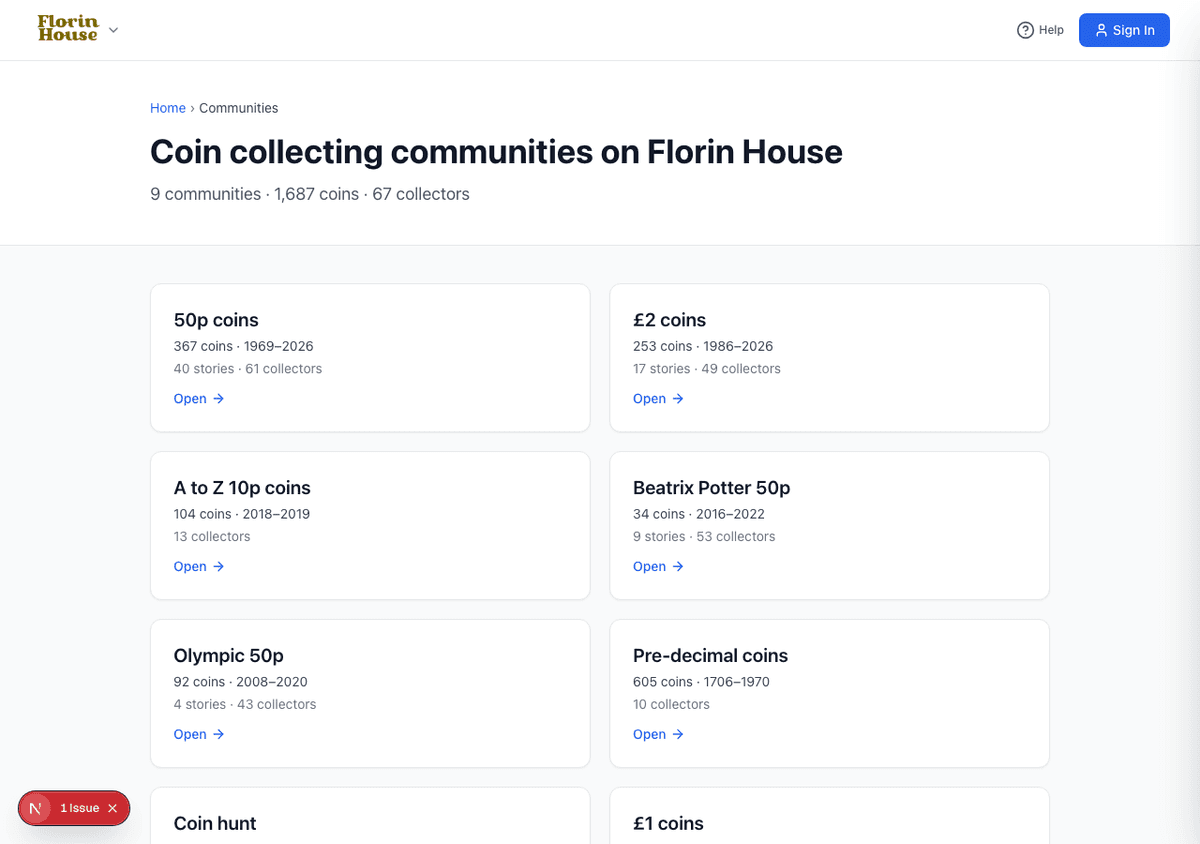Click '367 coins · 1969–2026' text

coord(244,346)
